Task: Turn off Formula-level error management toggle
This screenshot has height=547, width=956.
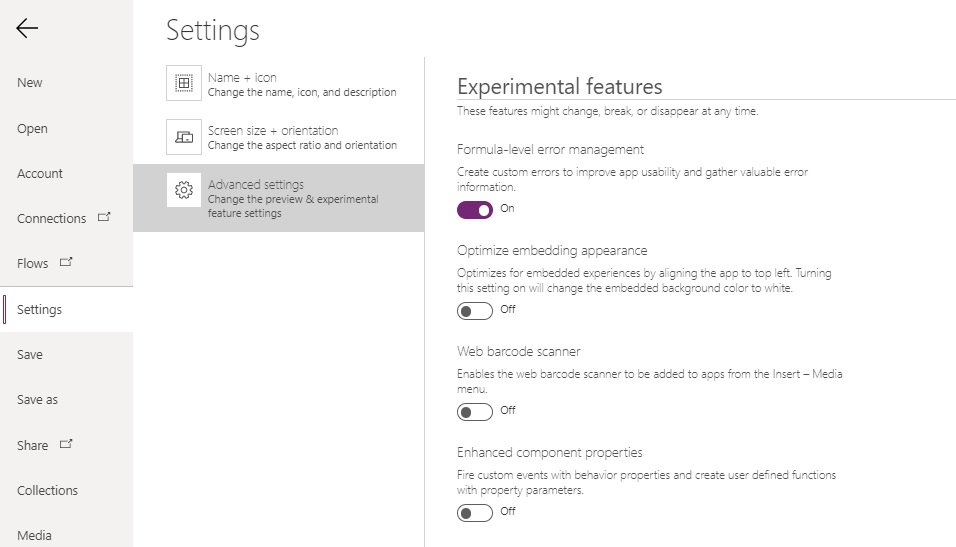Action: (475, 210)
